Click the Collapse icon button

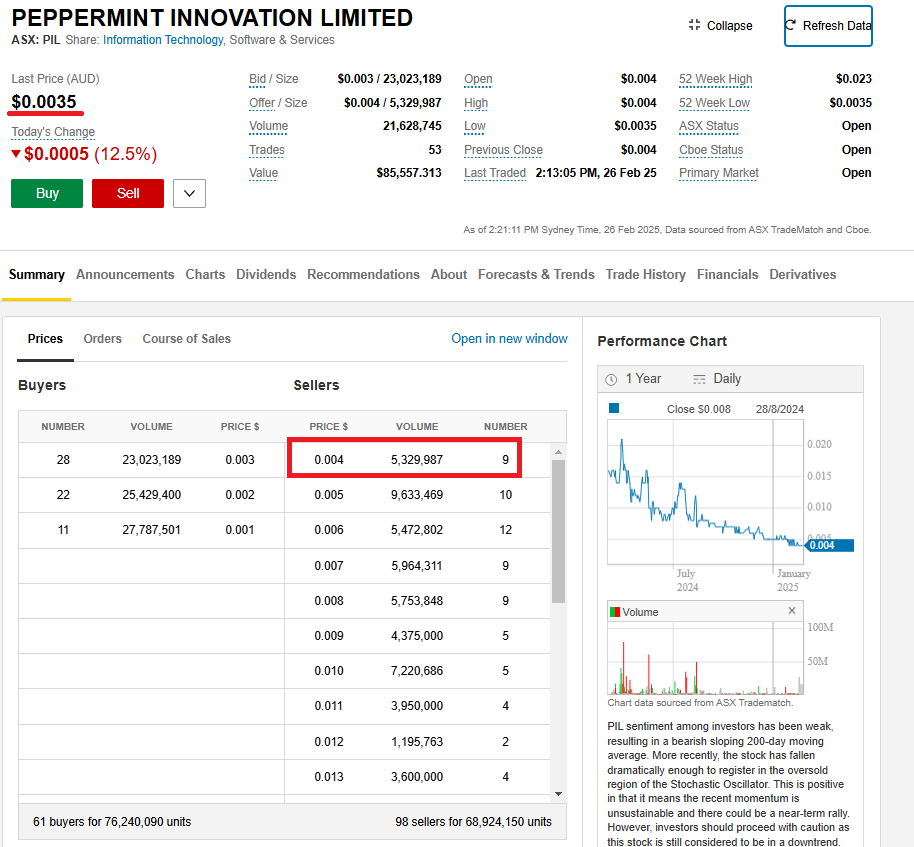(720, 26)
